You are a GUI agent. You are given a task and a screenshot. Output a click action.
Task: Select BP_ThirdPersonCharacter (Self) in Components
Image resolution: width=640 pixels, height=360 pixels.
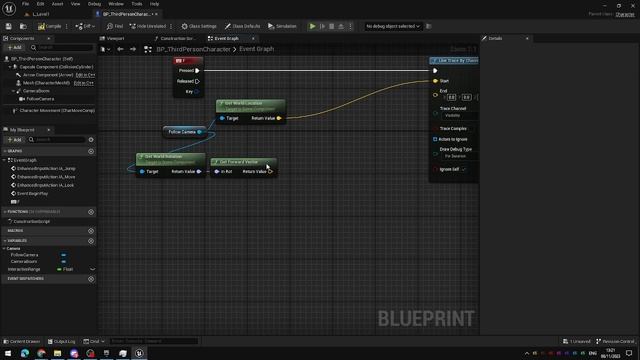click(x=42, y=59)
